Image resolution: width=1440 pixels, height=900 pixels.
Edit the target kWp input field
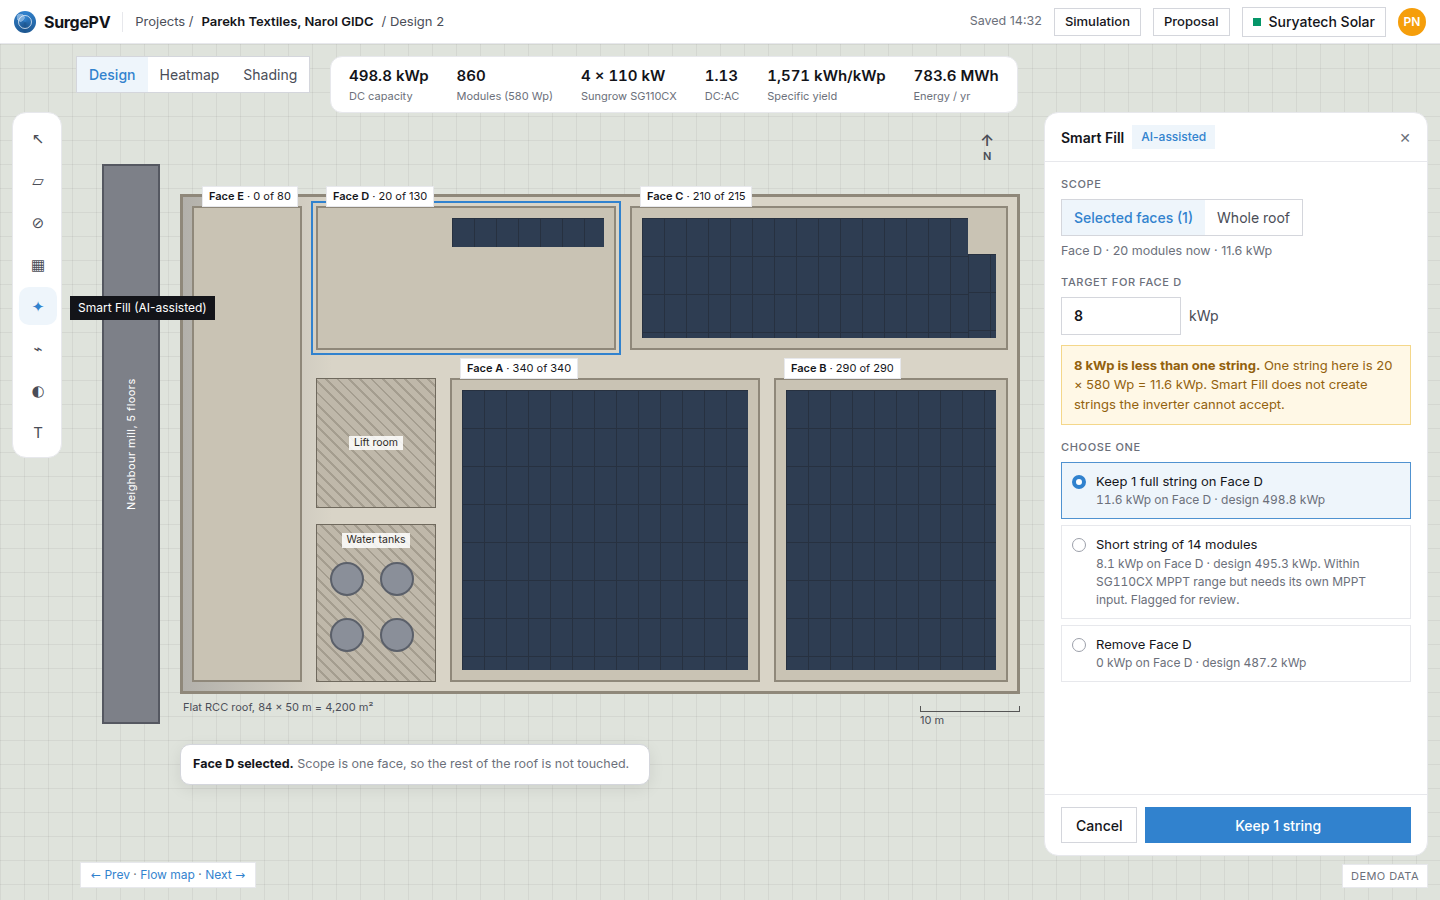coord(1120,316)
